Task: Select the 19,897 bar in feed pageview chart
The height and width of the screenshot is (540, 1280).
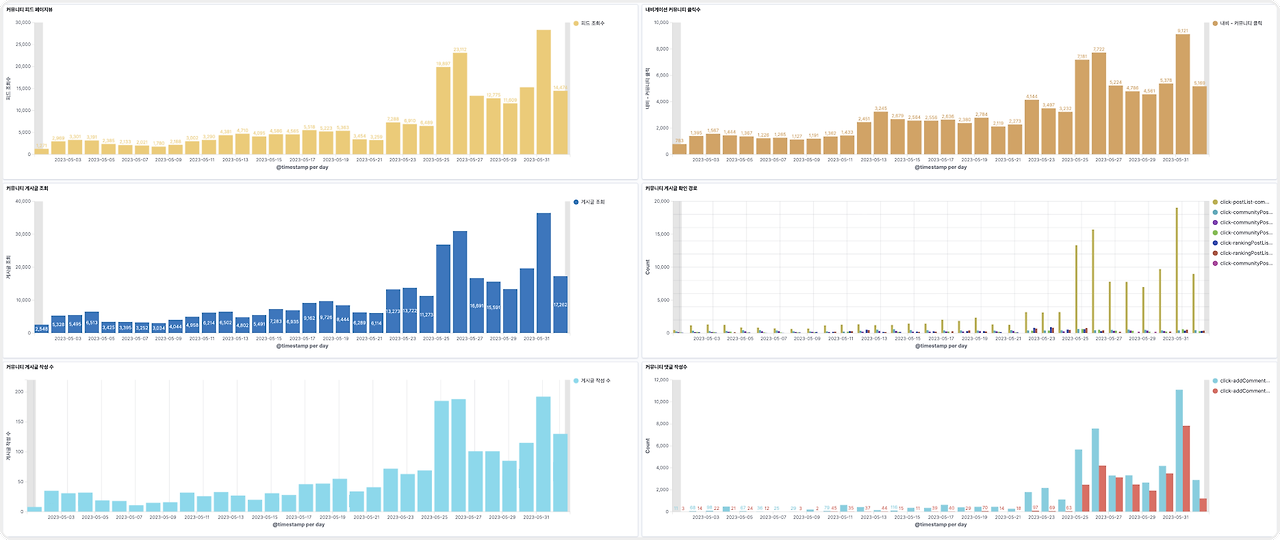Action: click(x=443, y=111)
